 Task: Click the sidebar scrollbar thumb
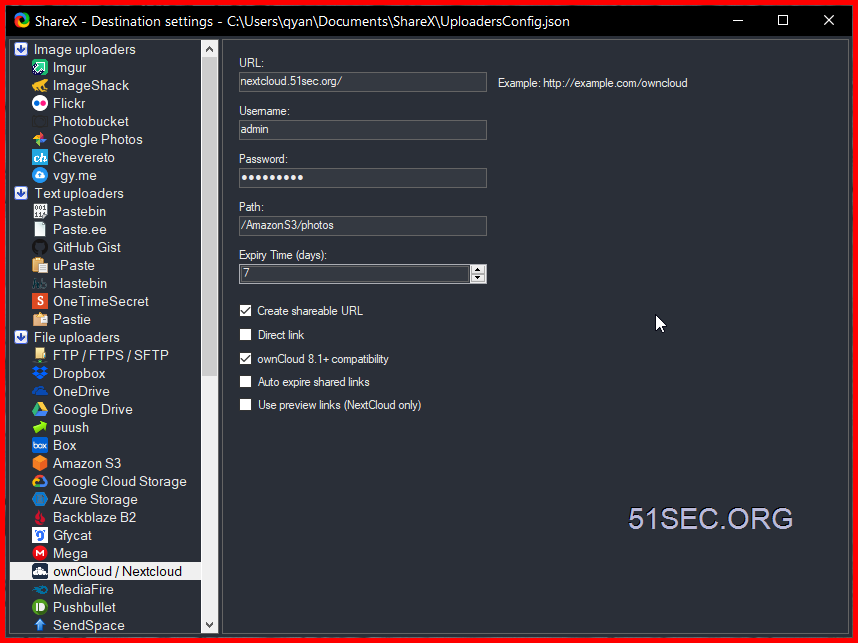tap(210, 216)
